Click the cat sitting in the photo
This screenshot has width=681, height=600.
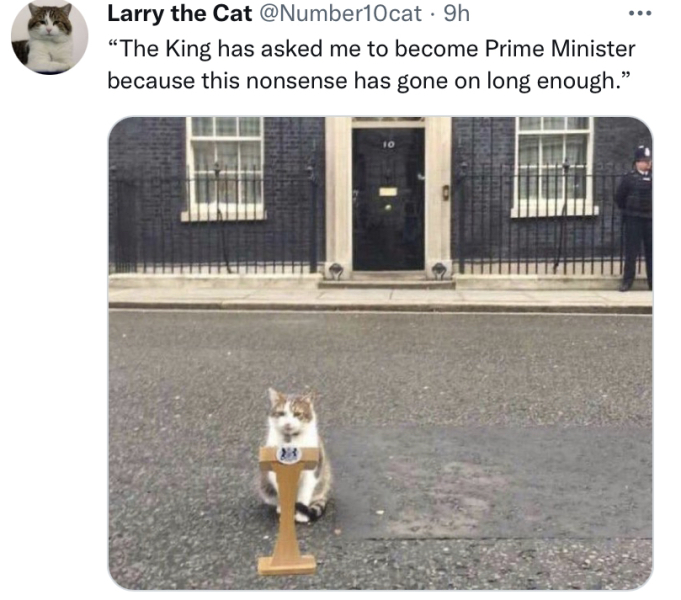(297, 455)
